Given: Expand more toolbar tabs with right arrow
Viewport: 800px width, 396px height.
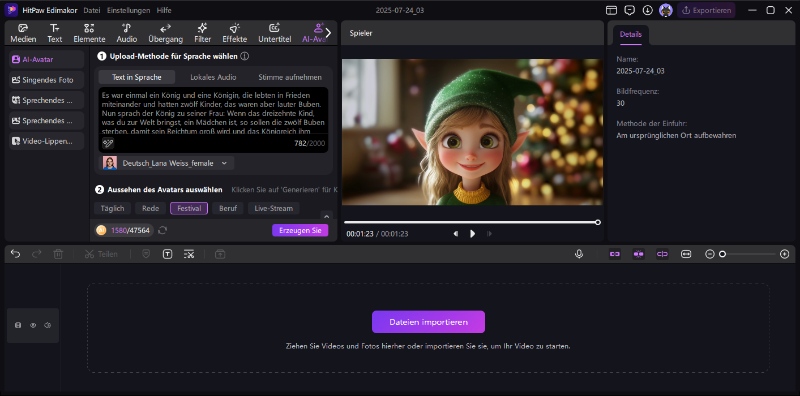Looking at the screenshot, I should click(x=328, y=33).
